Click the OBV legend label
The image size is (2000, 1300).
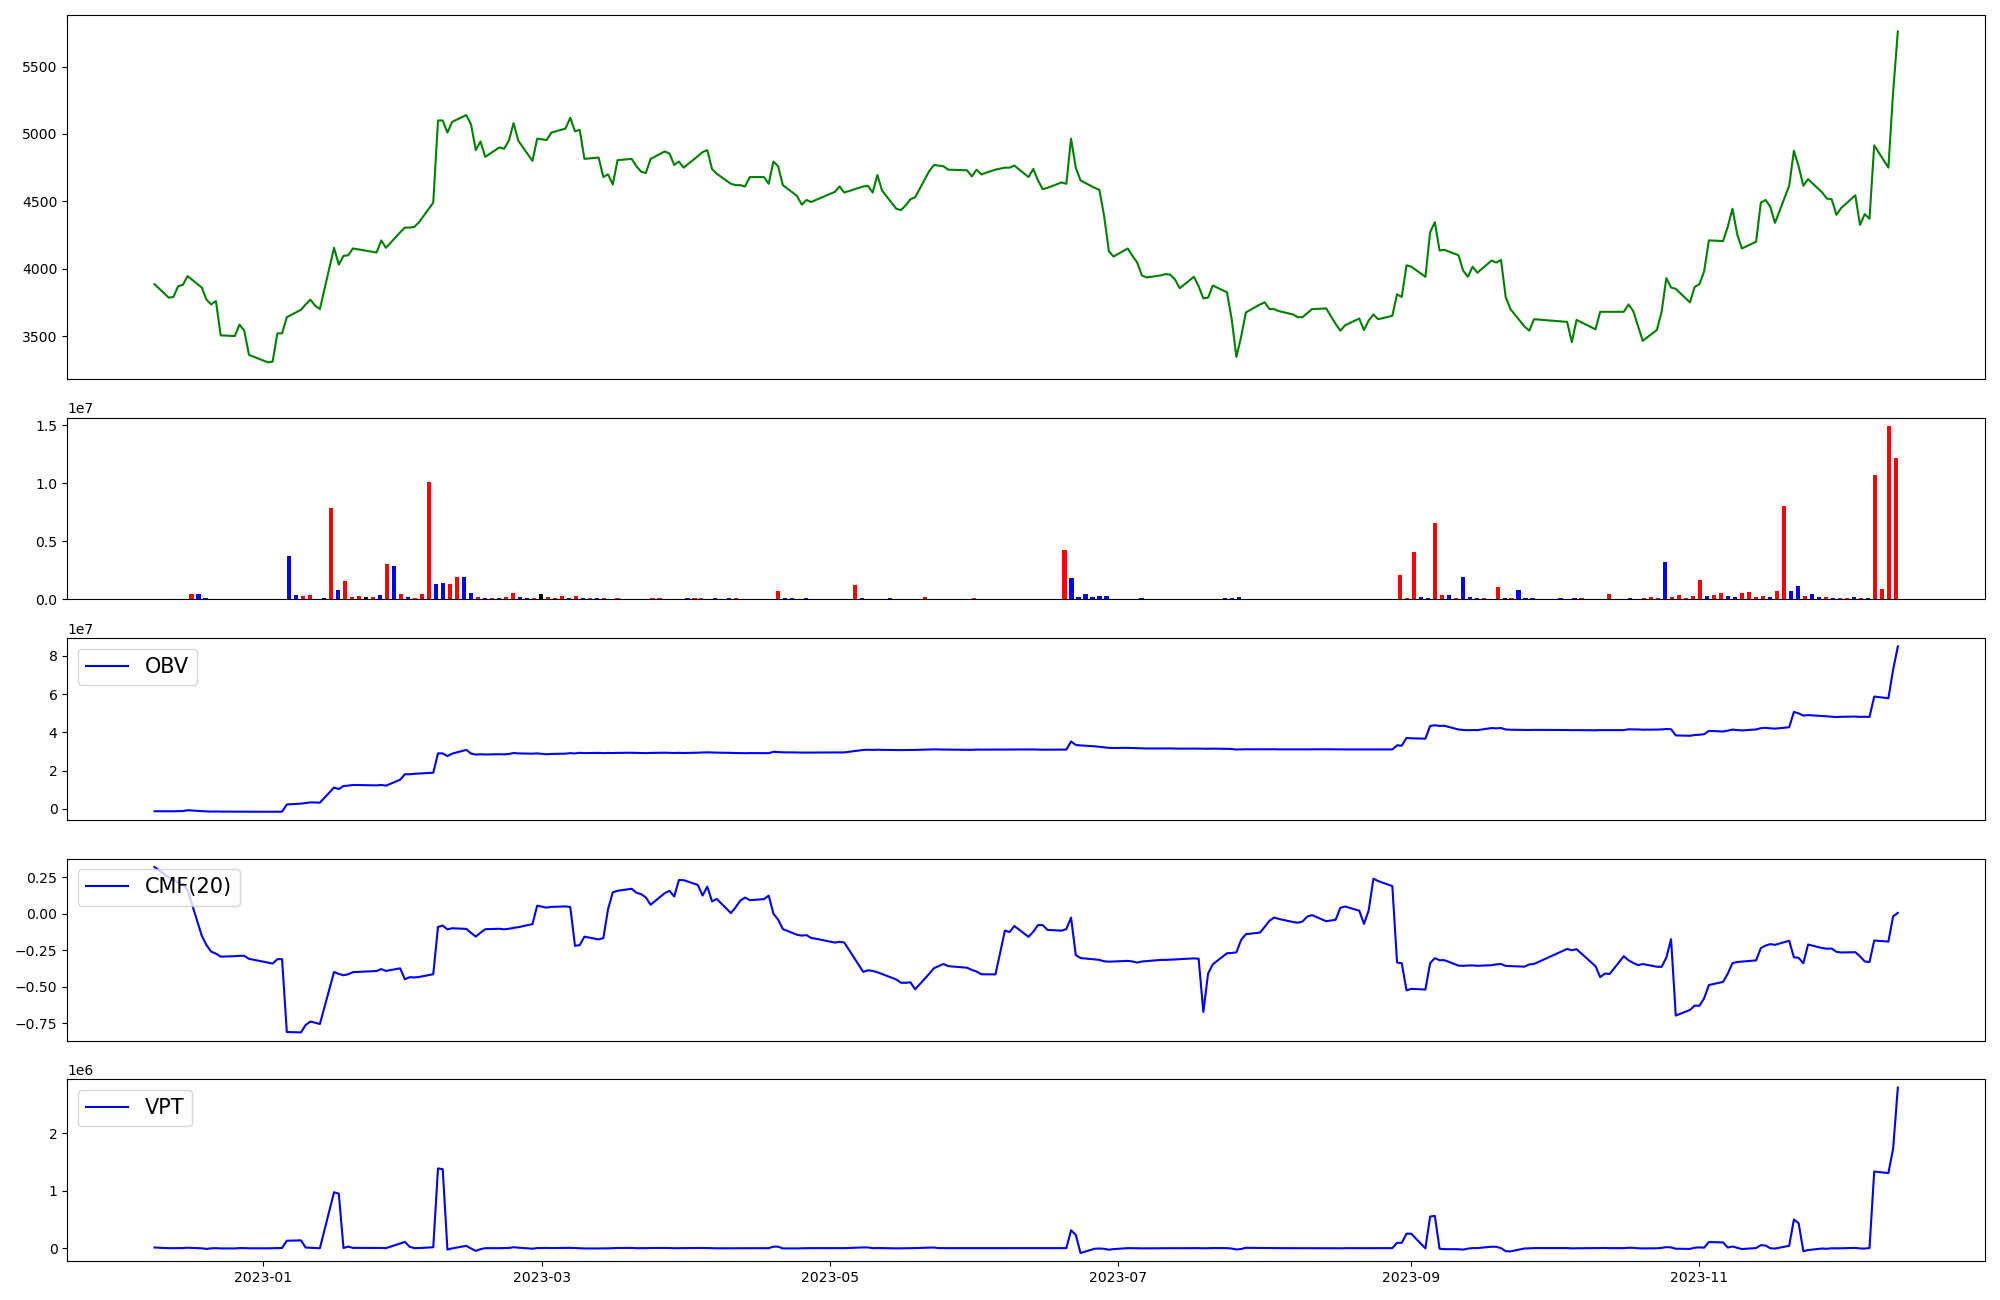[x=166, y=666]
